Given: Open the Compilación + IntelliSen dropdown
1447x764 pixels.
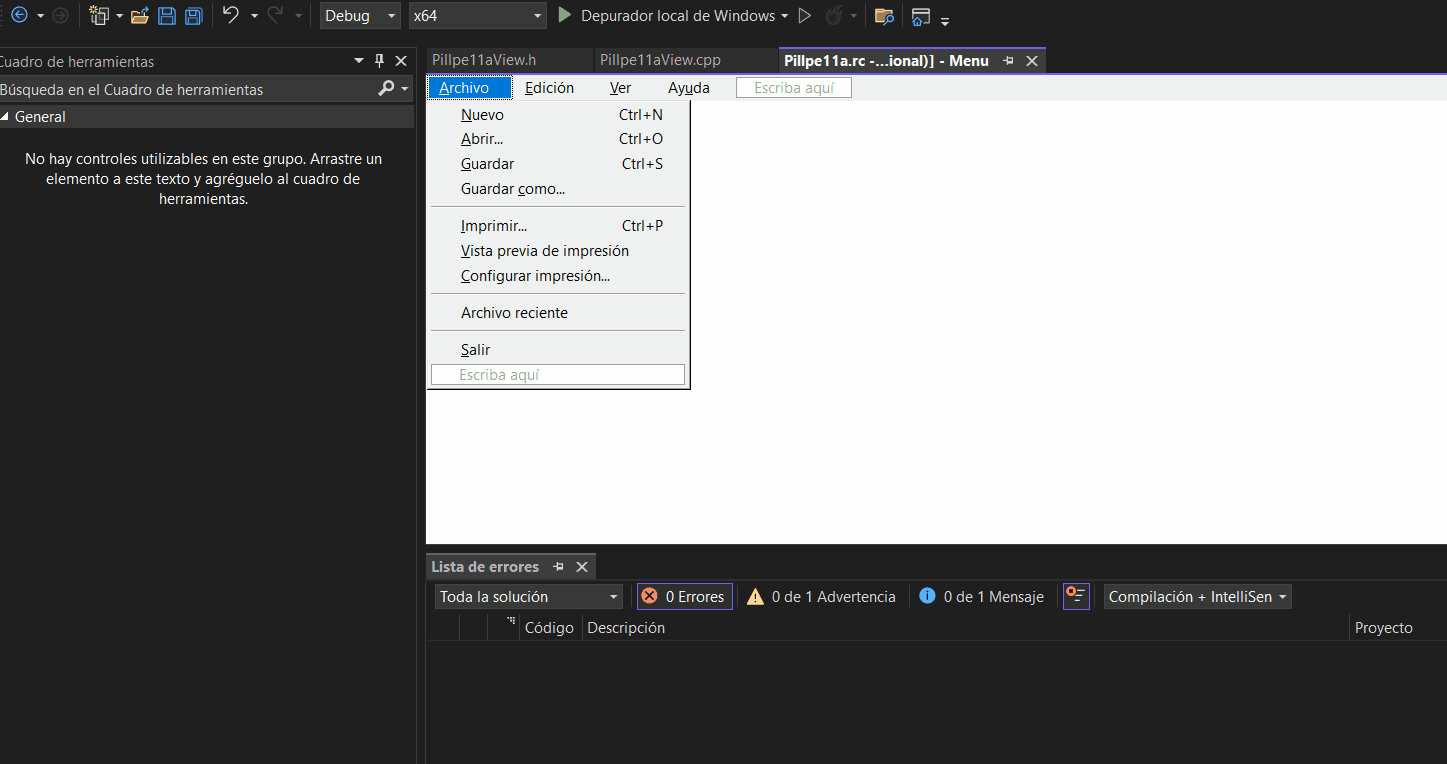Looking at the screenshot, I should coord(1196,596).
